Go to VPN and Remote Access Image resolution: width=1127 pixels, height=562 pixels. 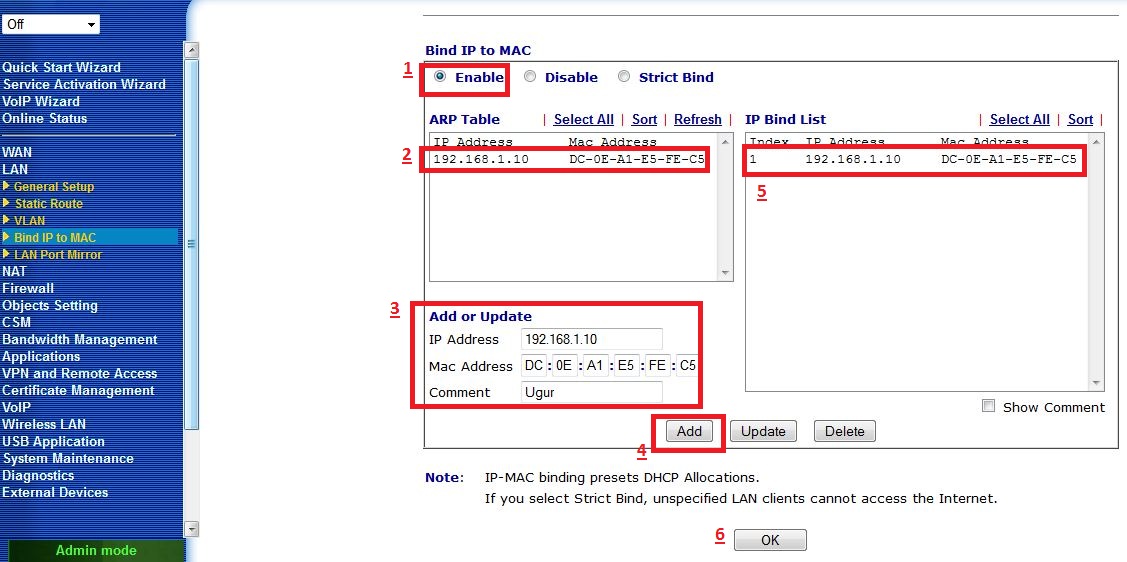[x=79, y=373]
